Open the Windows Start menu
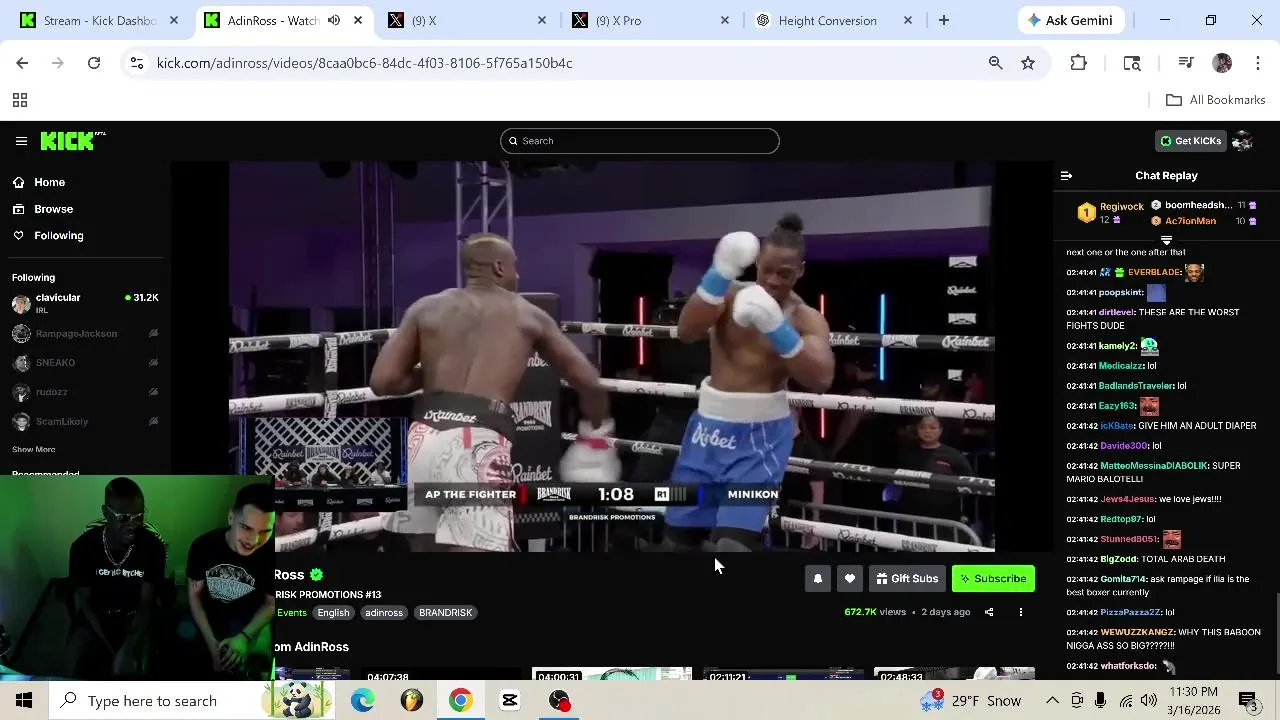Image resolution: width=1280 pixels, height=720 pixels. pos(24,700)
